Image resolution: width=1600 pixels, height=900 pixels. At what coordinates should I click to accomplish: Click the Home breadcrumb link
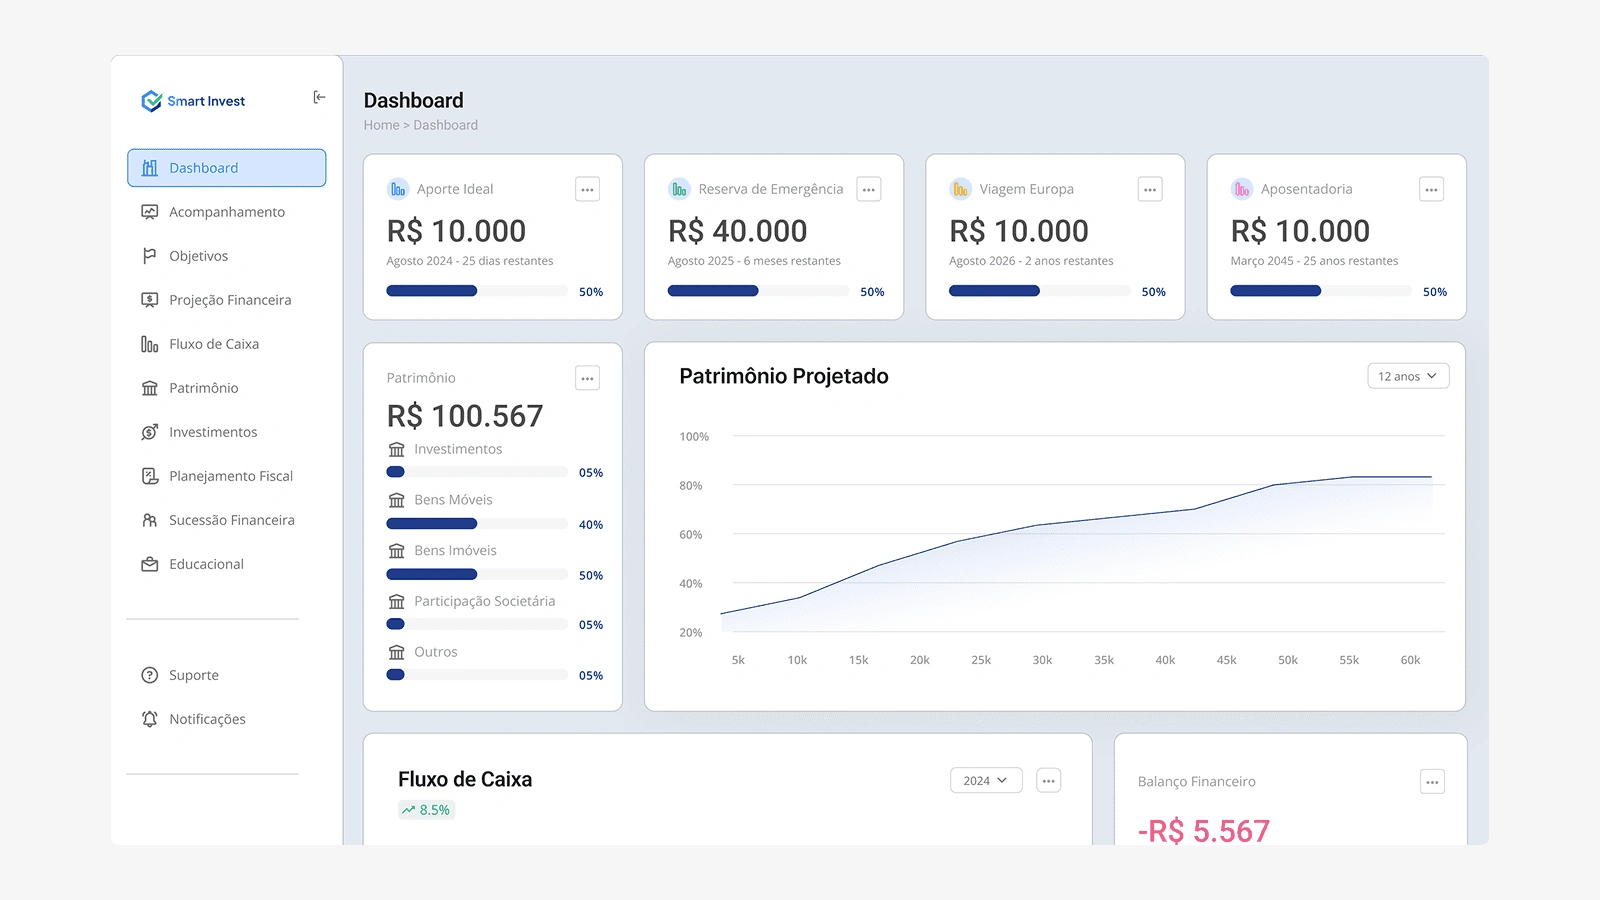[381, 125]
